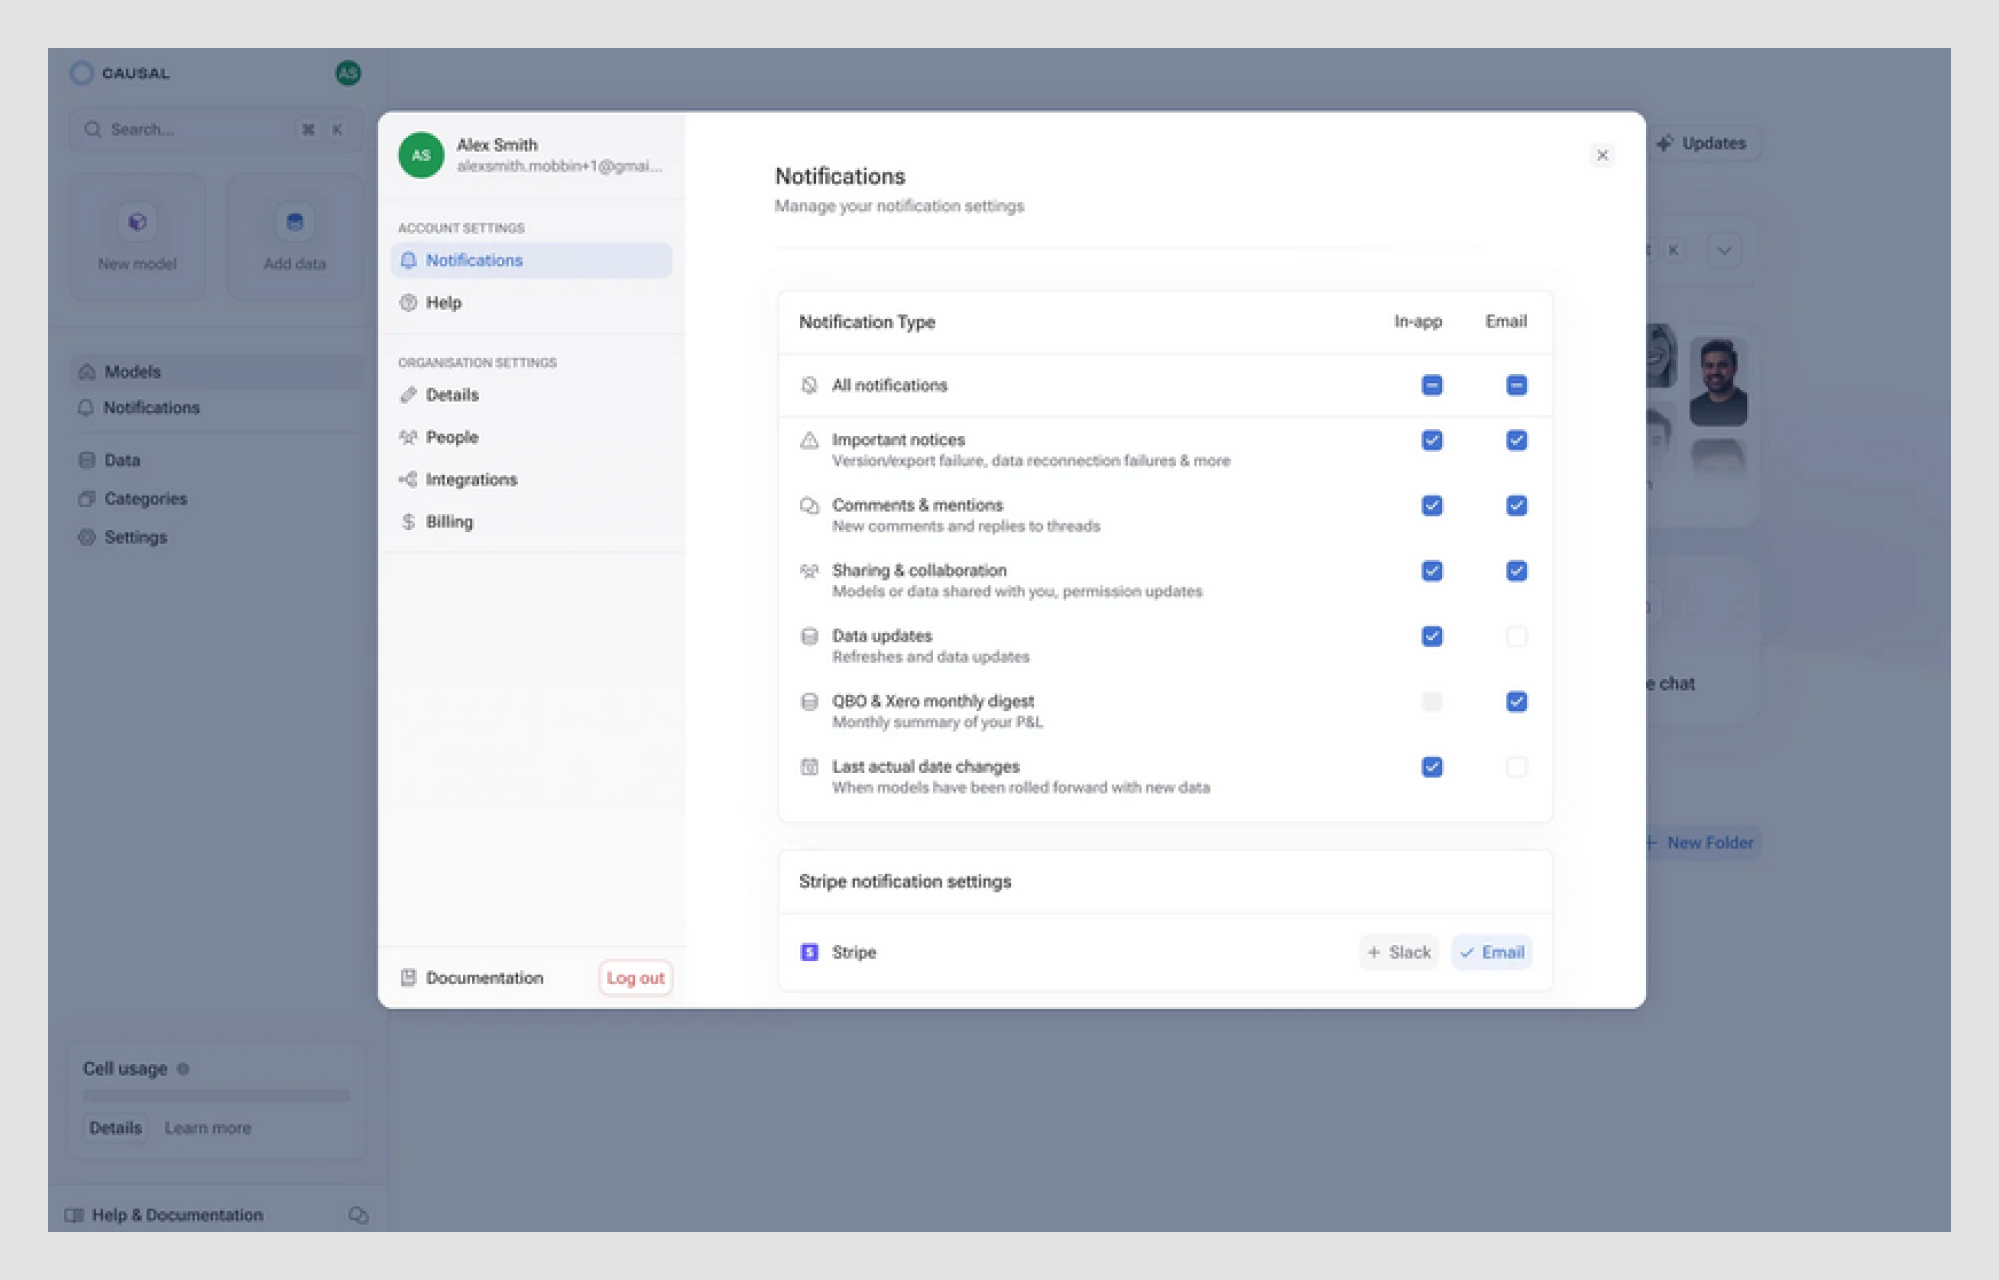This screenshot has width=1999, height=1280.
Task: Click the All notifications bell-off icon
Action: click(x=809, y=385)
